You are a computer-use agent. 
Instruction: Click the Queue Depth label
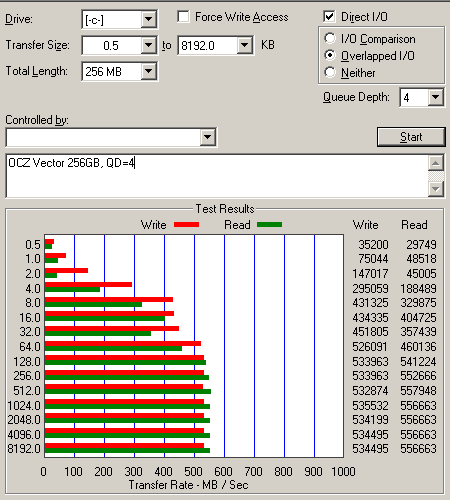pos(356,97)
